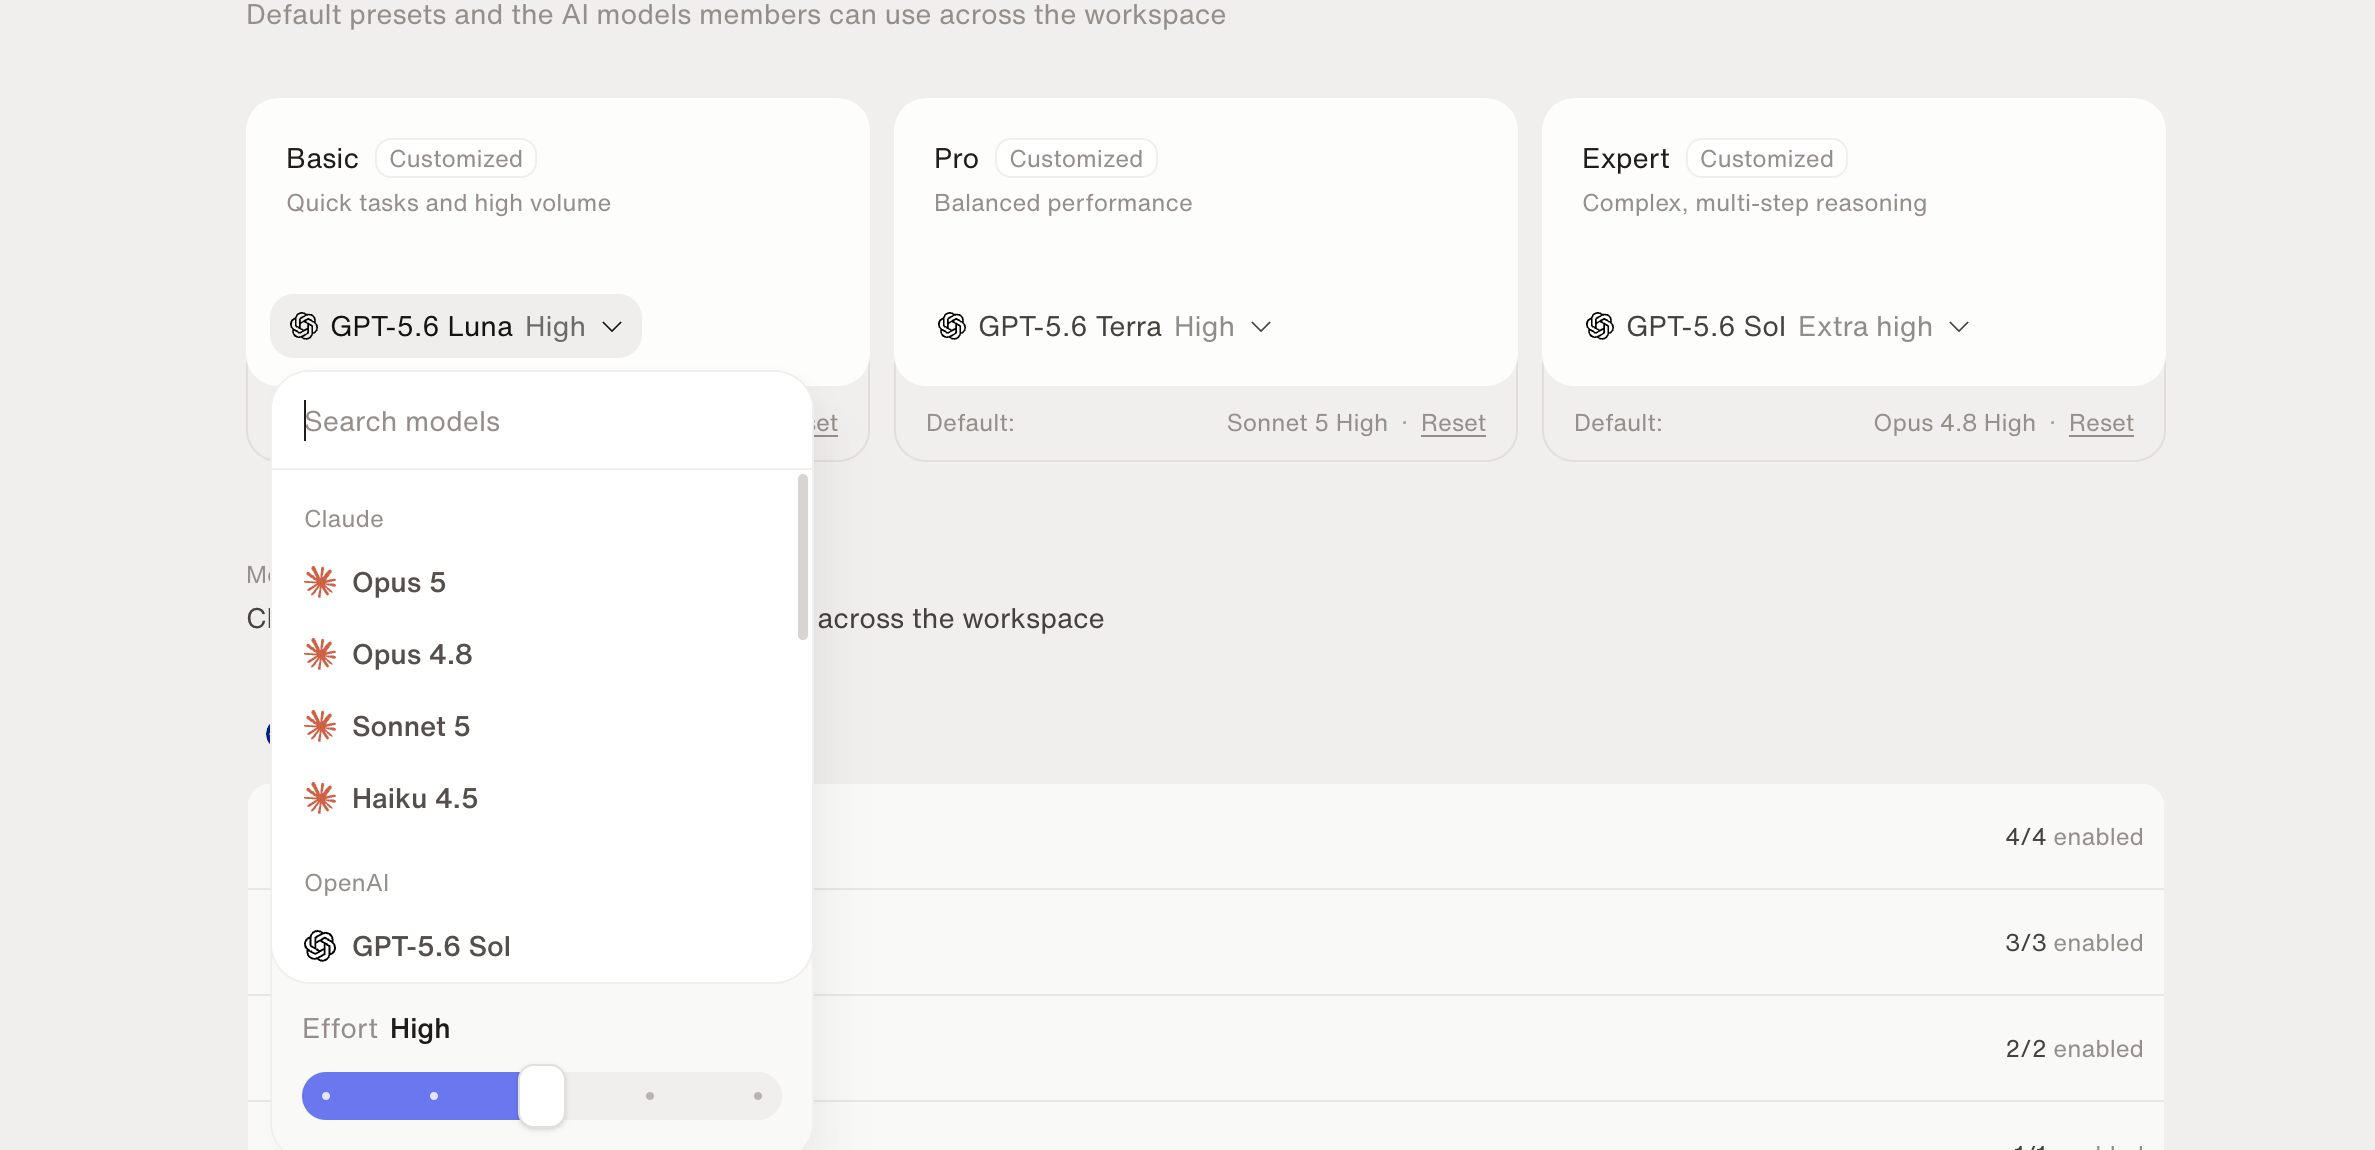Pick GPT-5.6 Sol in the OpenAI group
2375x1150 pixels.
tap(541, 946)
